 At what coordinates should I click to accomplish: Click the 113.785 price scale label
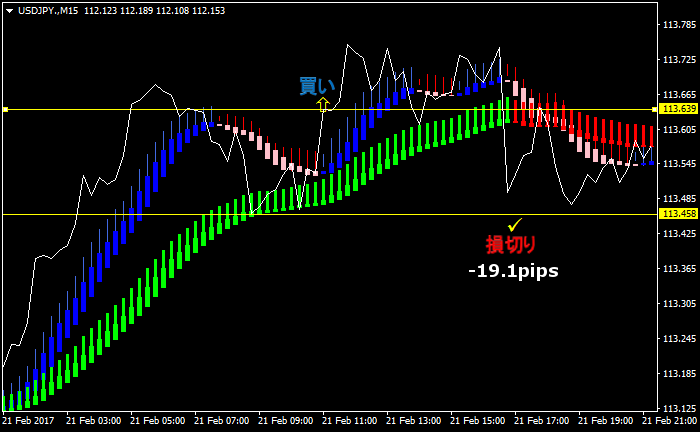[x=679, y=25]
